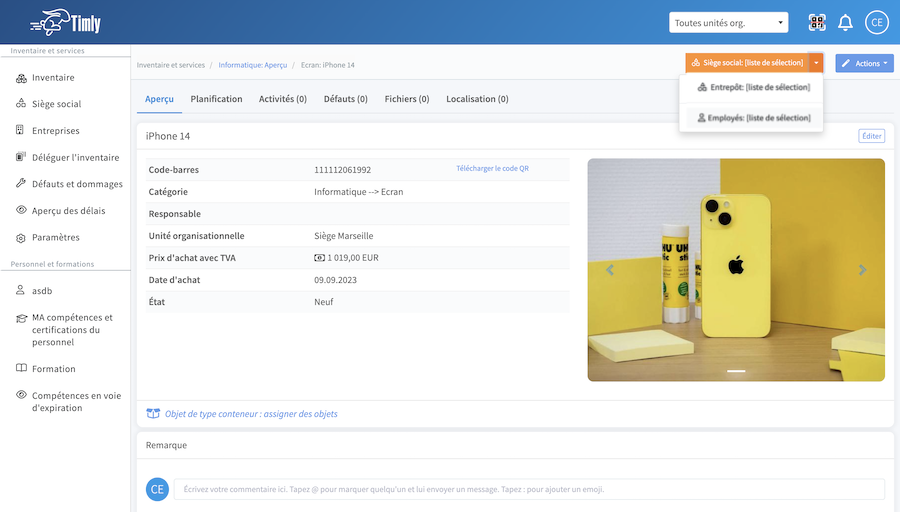Open the Activités (0) tab
900x512 pixels.
pos(282,99)
